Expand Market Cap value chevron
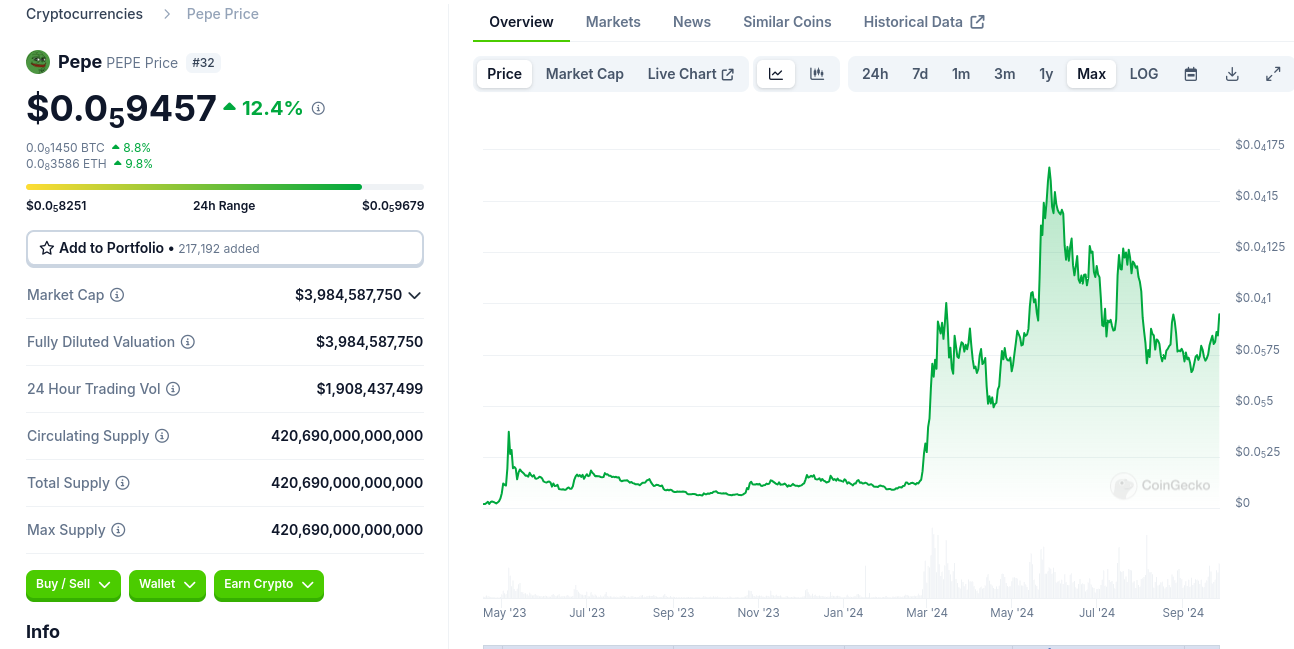Viewport: 1294px width, 649px height. pyautogui.click(x=415, y=295)
